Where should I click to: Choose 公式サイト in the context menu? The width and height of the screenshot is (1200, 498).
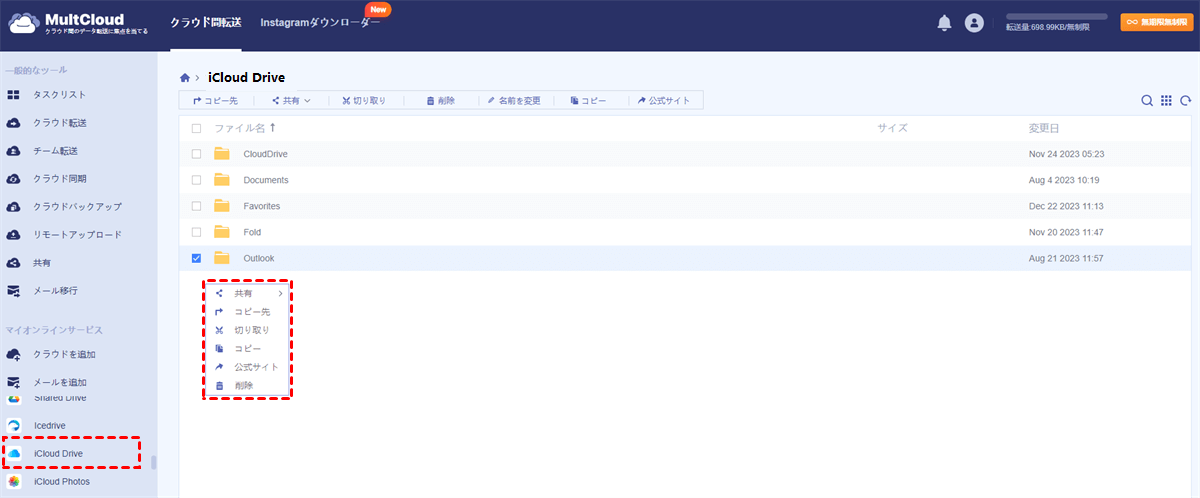tap(249, 367)
